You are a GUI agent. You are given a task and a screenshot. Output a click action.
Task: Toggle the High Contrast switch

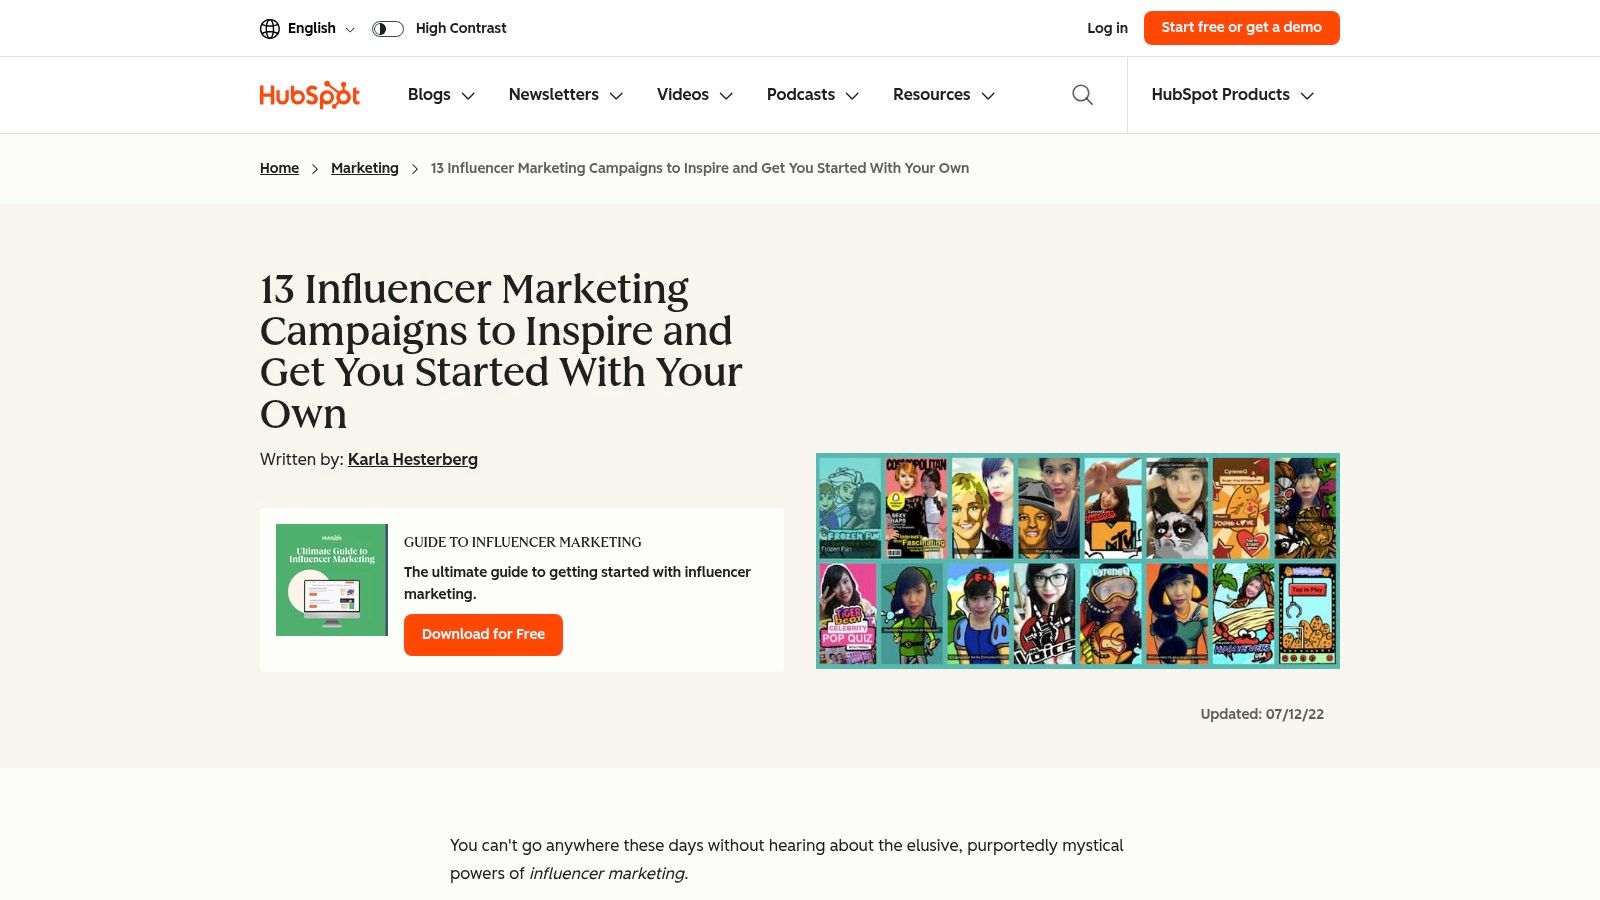388,29
